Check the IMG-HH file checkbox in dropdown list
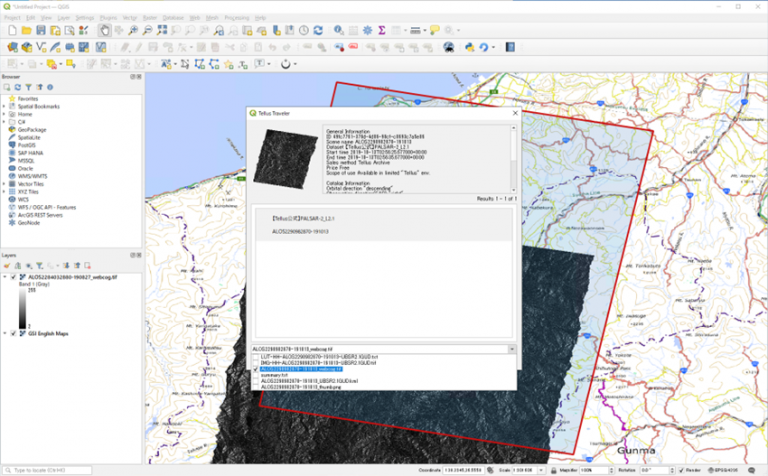This screenshot has height=476, width=768. click(256, 363)
